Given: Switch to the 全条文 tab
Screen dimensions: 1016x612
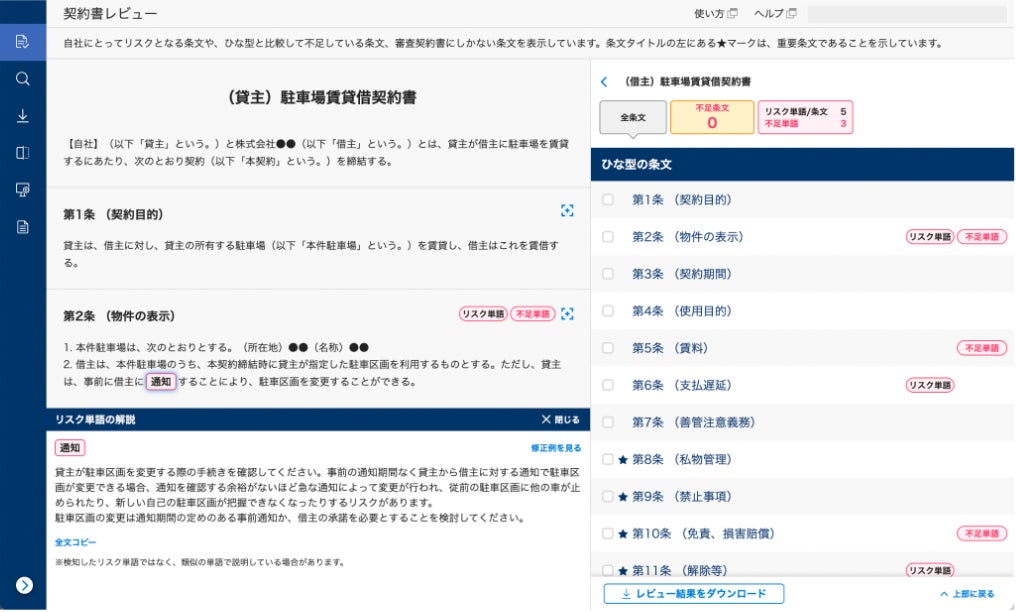Looking at the screenshot, I should [x=632, y=118].
